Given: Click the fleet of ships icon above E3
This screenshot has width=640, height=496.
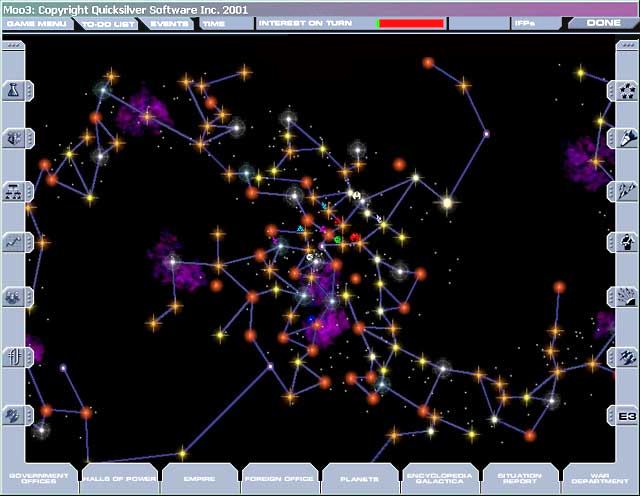Looking at the screenshot, I should pyautogui.click(x=627, y=357).
